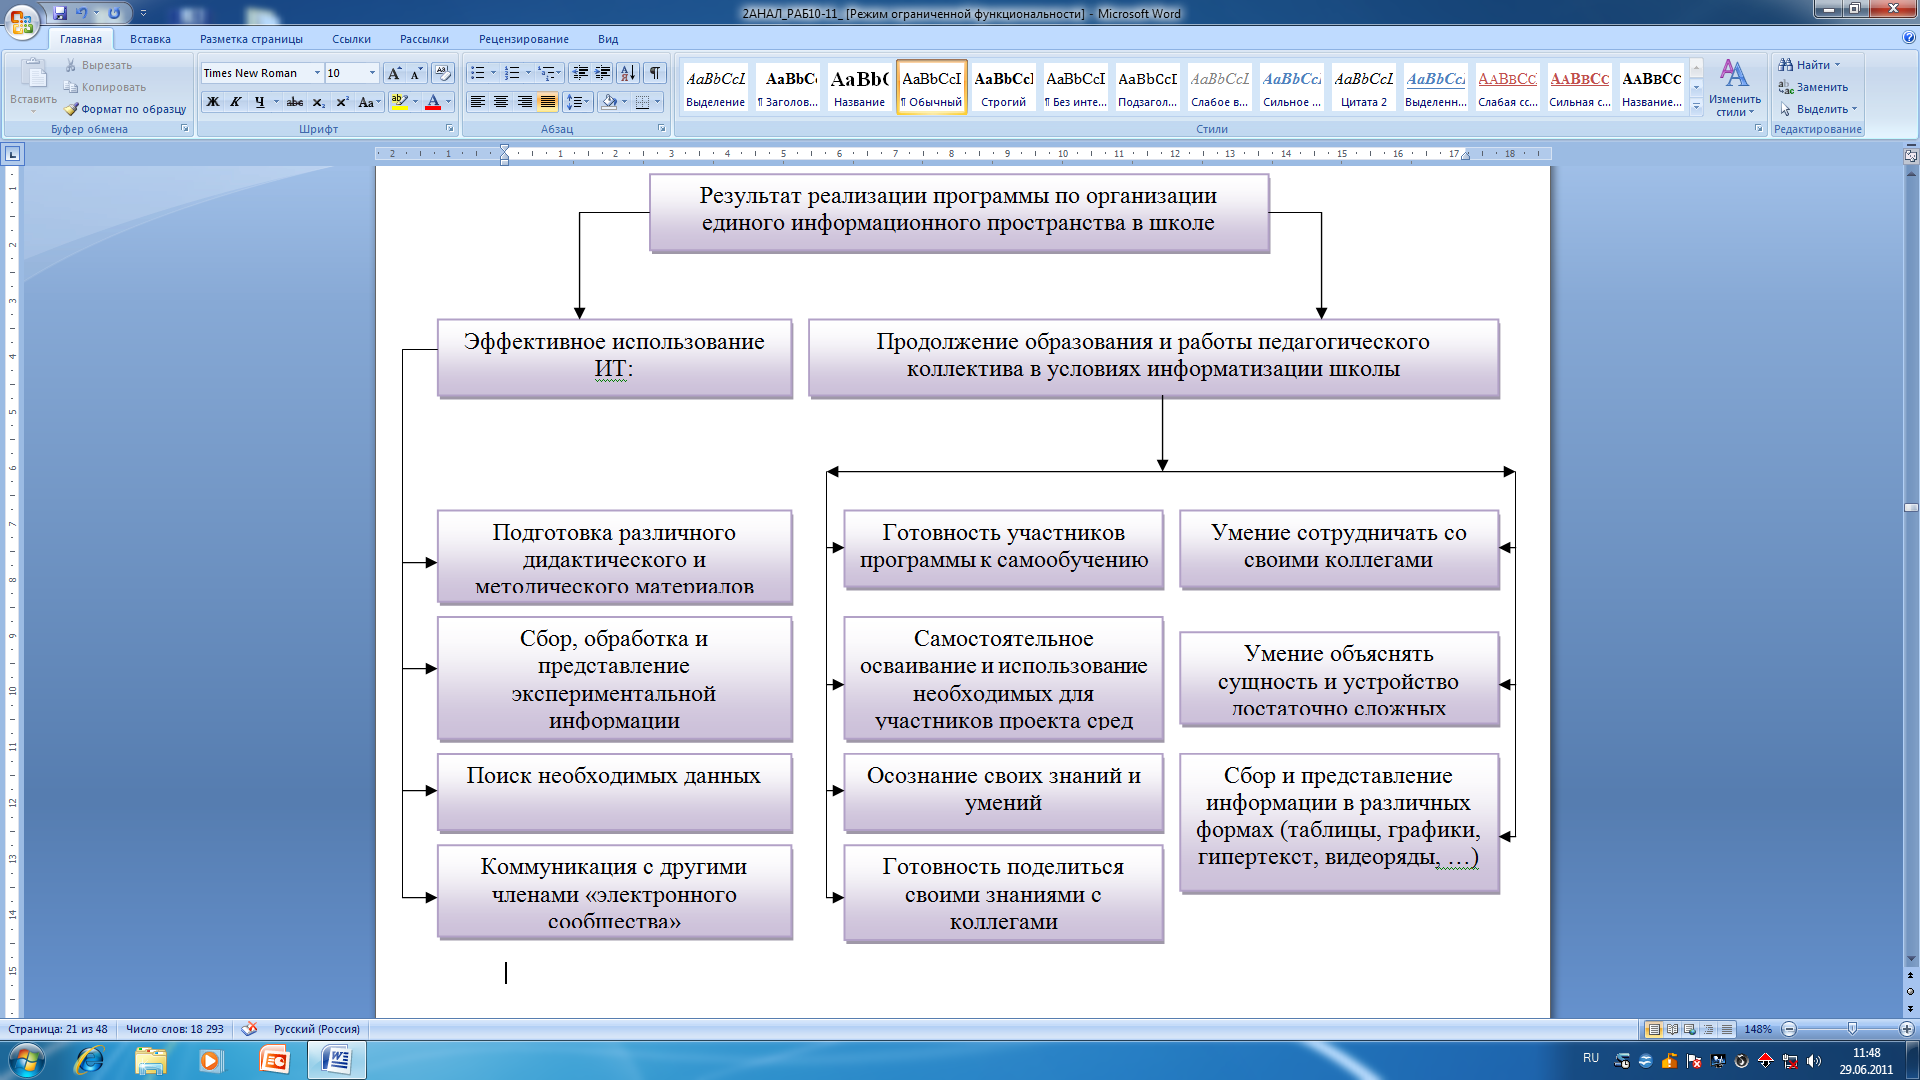Open the Times New Roman font dropdown
1920x1080 pixels.
[x=317, y=73]
